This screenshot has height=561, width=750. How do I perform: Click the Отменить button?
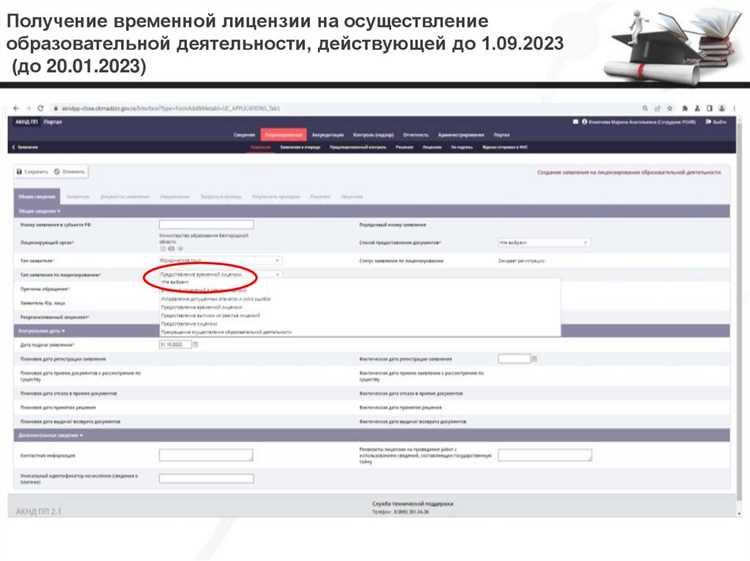[x=69, y=172]
